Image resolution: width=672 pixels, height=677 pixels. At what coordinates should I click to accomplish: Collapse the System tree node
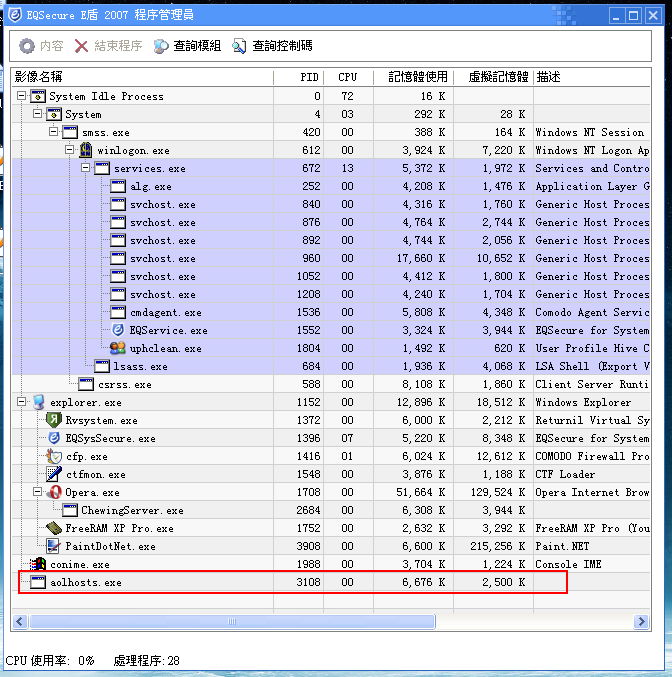(x=38, y=114)
